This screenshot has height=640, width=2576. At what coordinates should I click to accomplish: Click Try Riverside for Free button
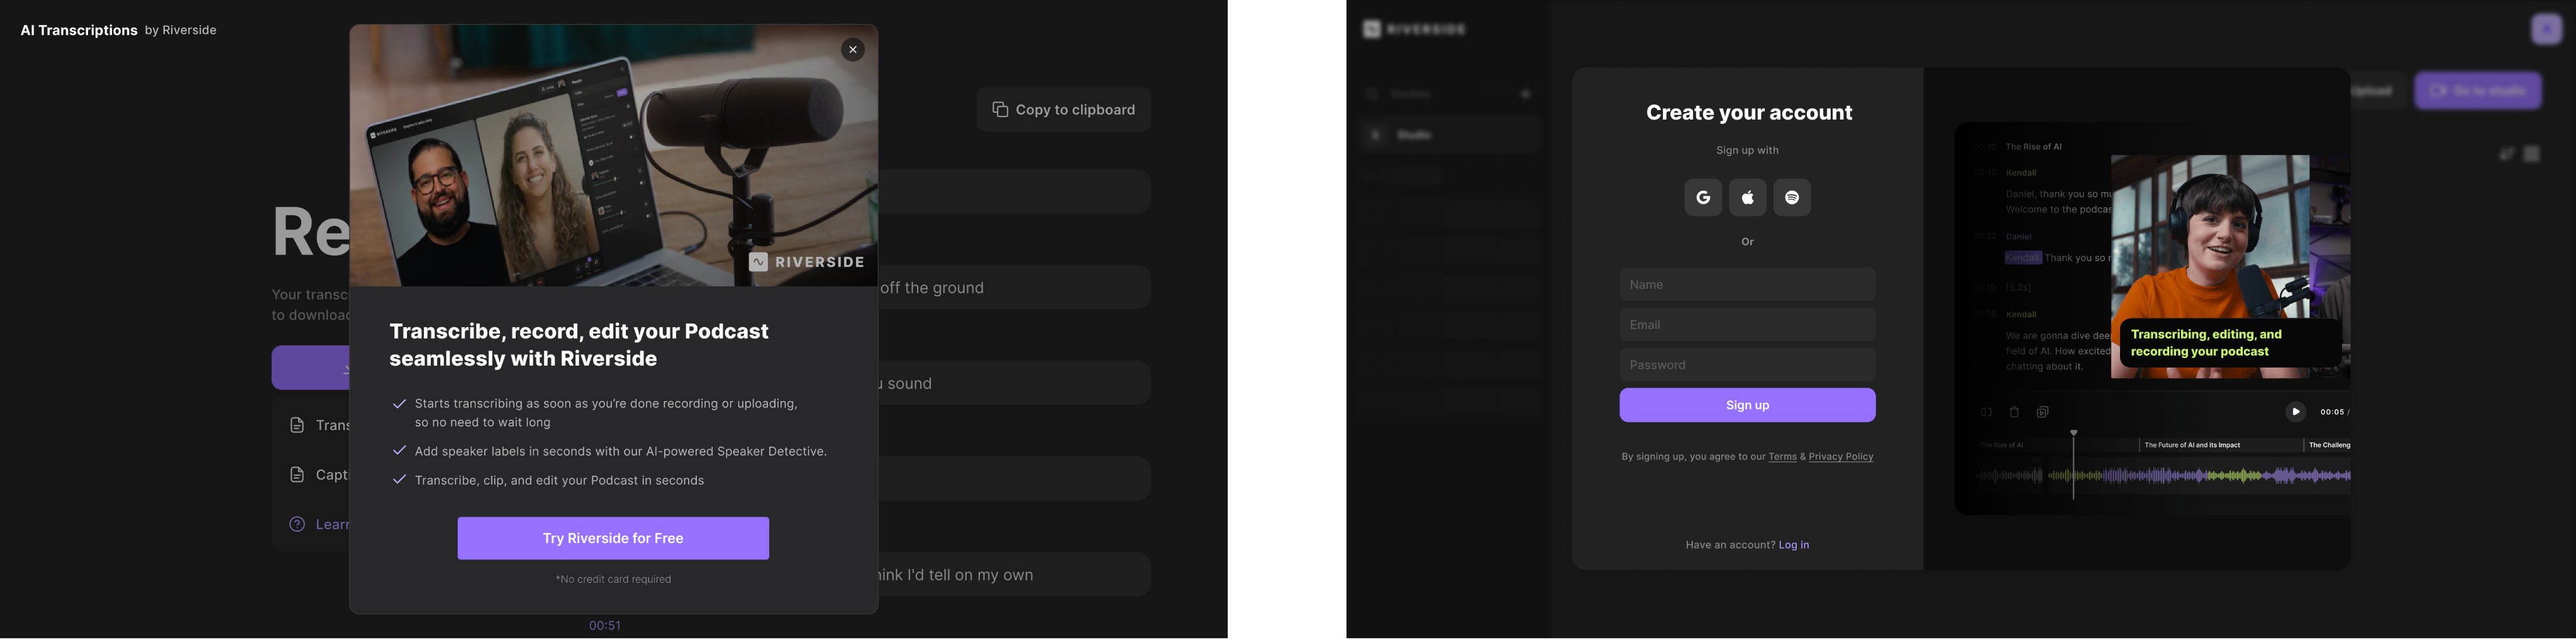pyautogui.click(x=613, y=538)
